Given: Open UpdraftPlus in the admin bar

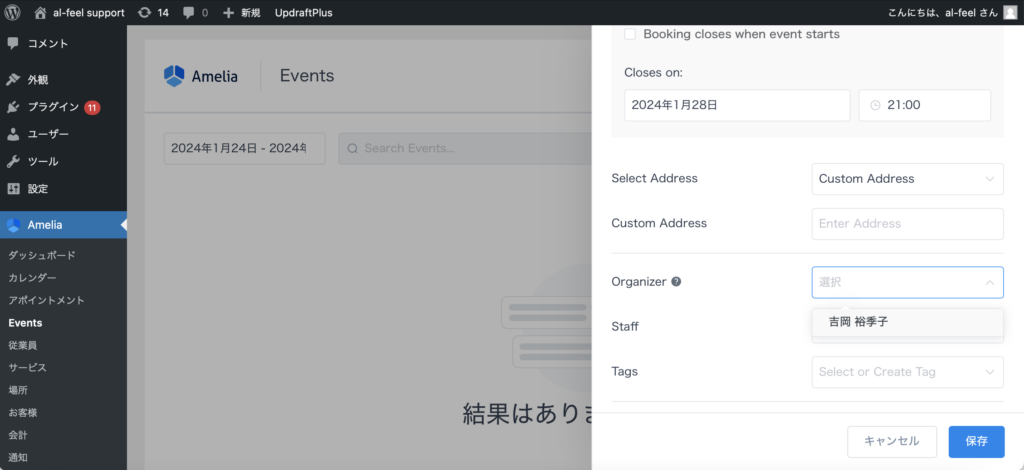Looking at the screenshot, I should (x=303, y=13).
